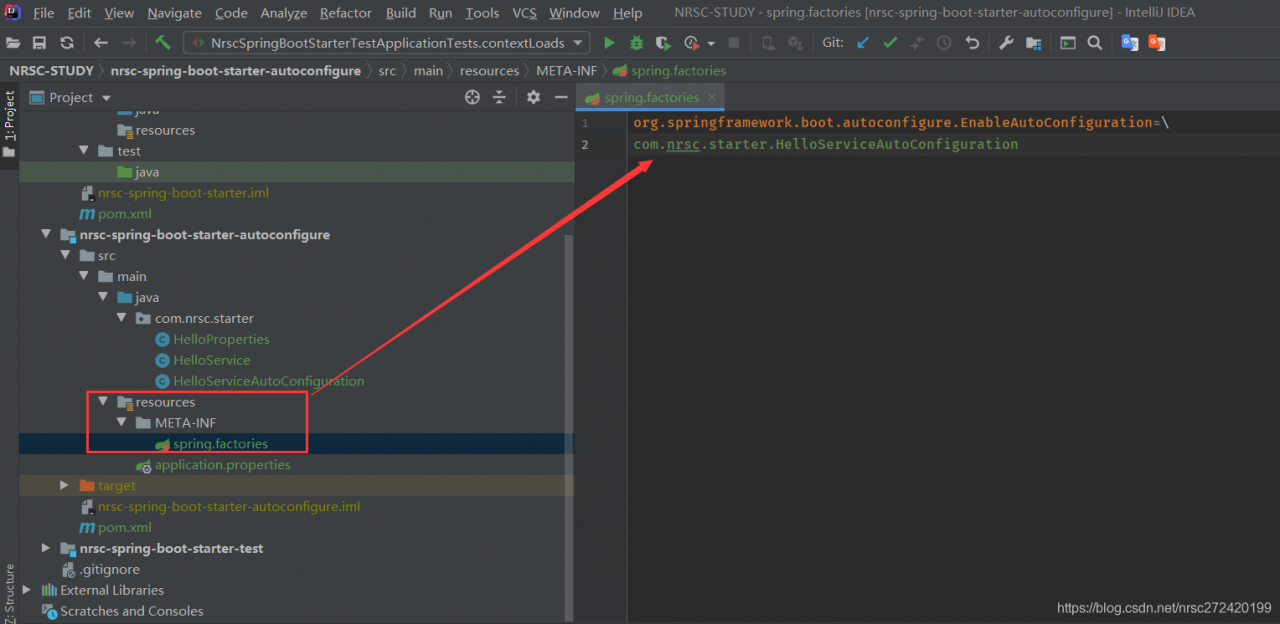Image resolution: width=1280 pixels, height=624 pixels.
Task: Hide the Project panel with the minus icon
Action: coord(561,97)
